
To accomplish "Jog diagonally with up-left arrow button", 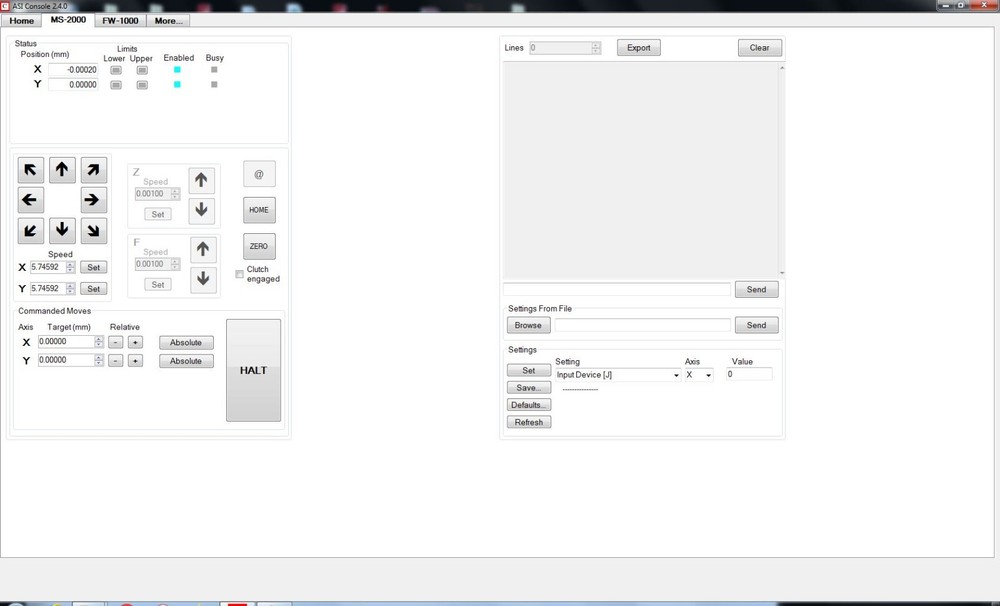I will pyautogui.click(x=31, y=170).
